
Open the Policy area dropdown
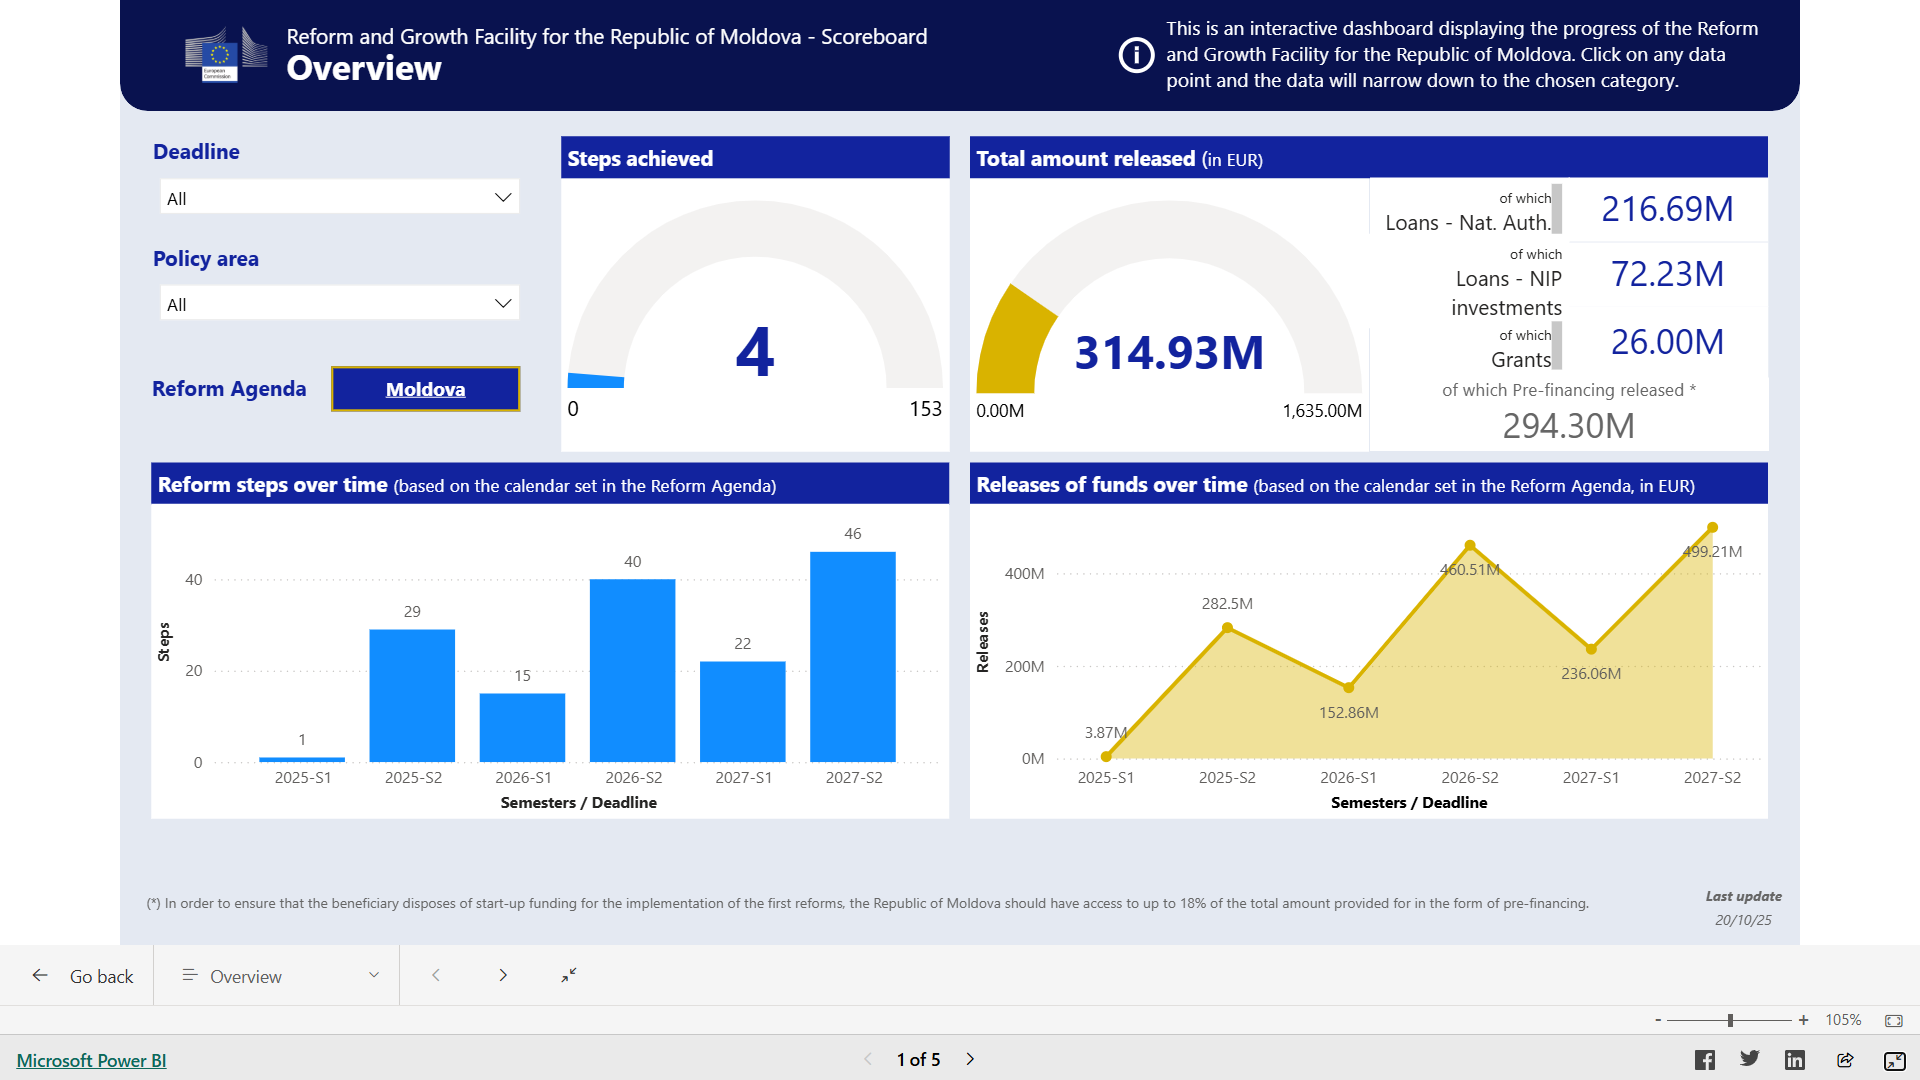[340, 304]
